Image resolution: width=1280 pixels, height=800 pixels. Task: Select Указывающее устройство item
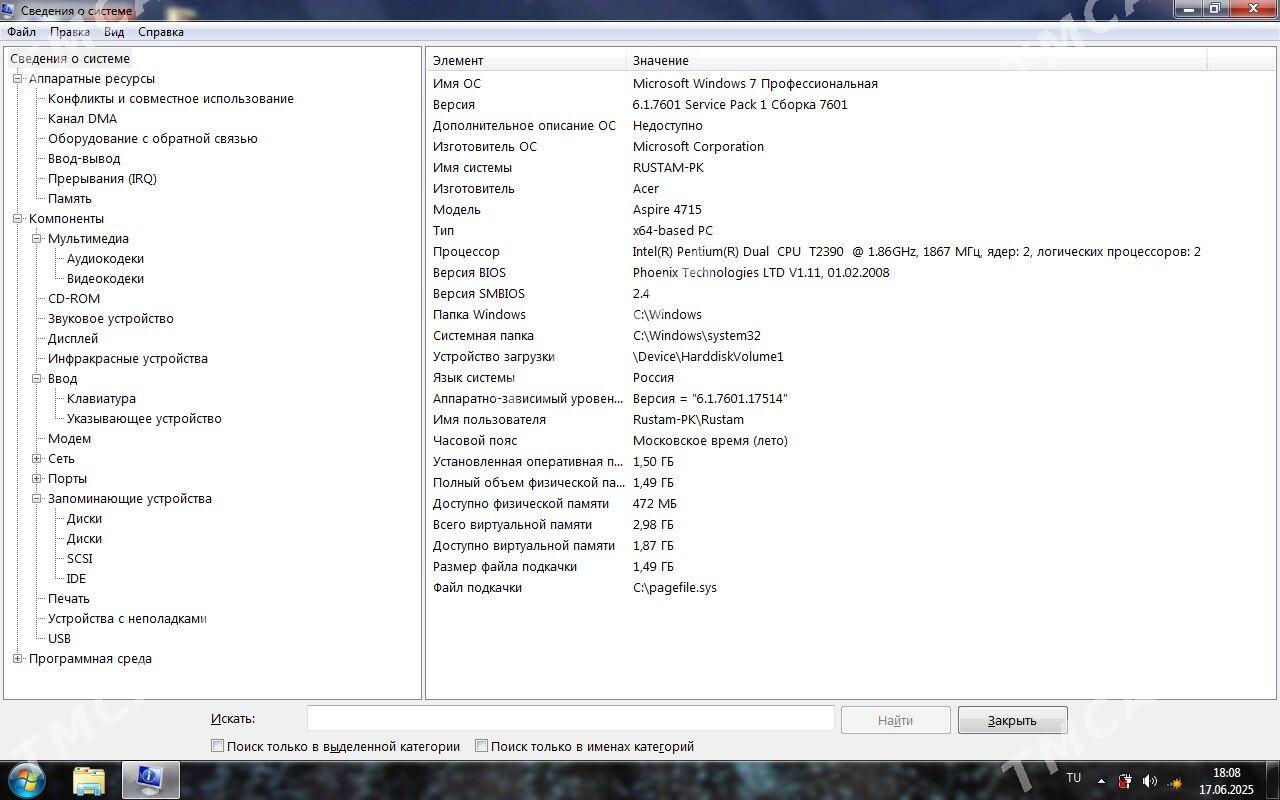click(x=144, y=419)
